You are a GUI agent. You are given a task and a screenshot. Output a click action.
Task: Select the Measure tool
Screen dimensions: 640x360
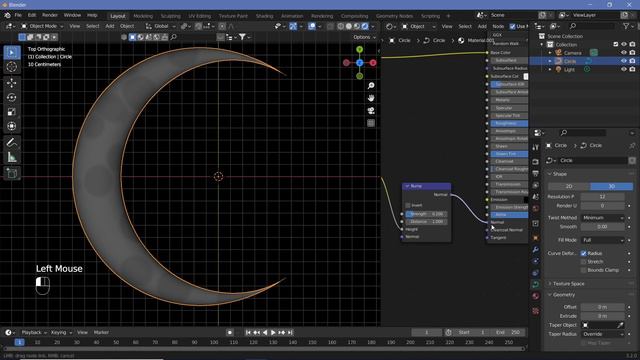[12, 158]
